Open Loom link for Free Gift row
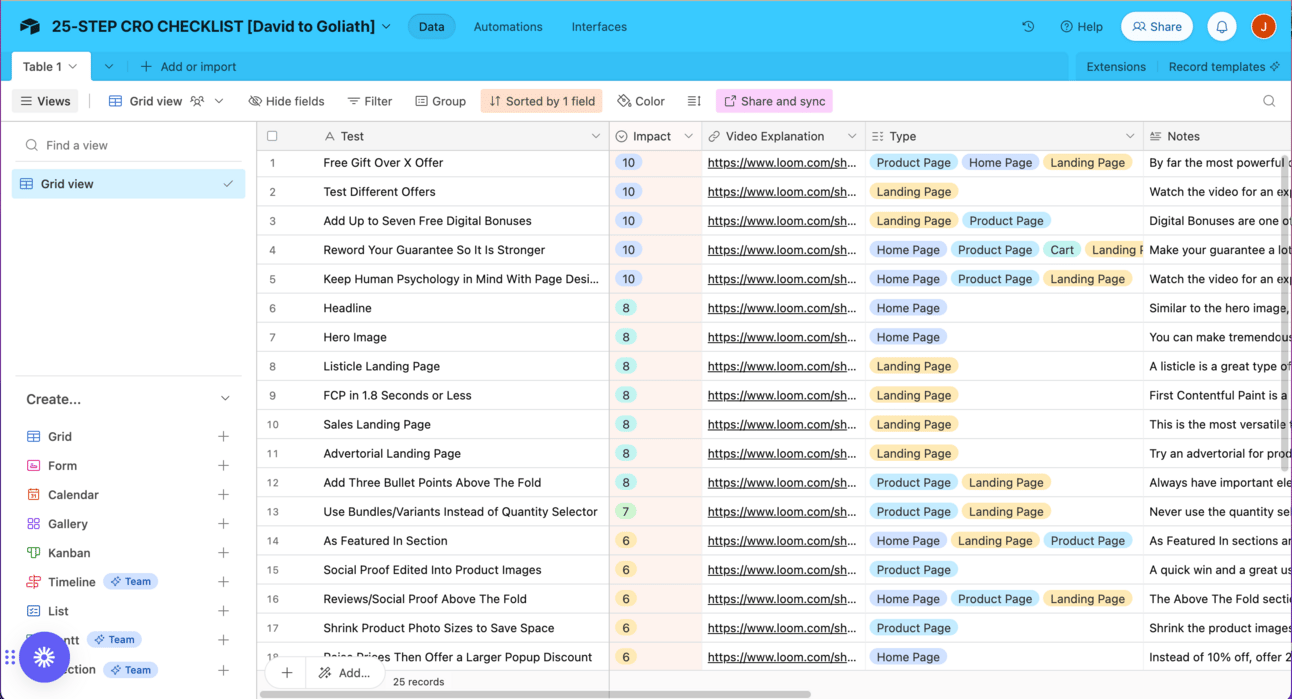1292x699 pixels. (781, 163)
